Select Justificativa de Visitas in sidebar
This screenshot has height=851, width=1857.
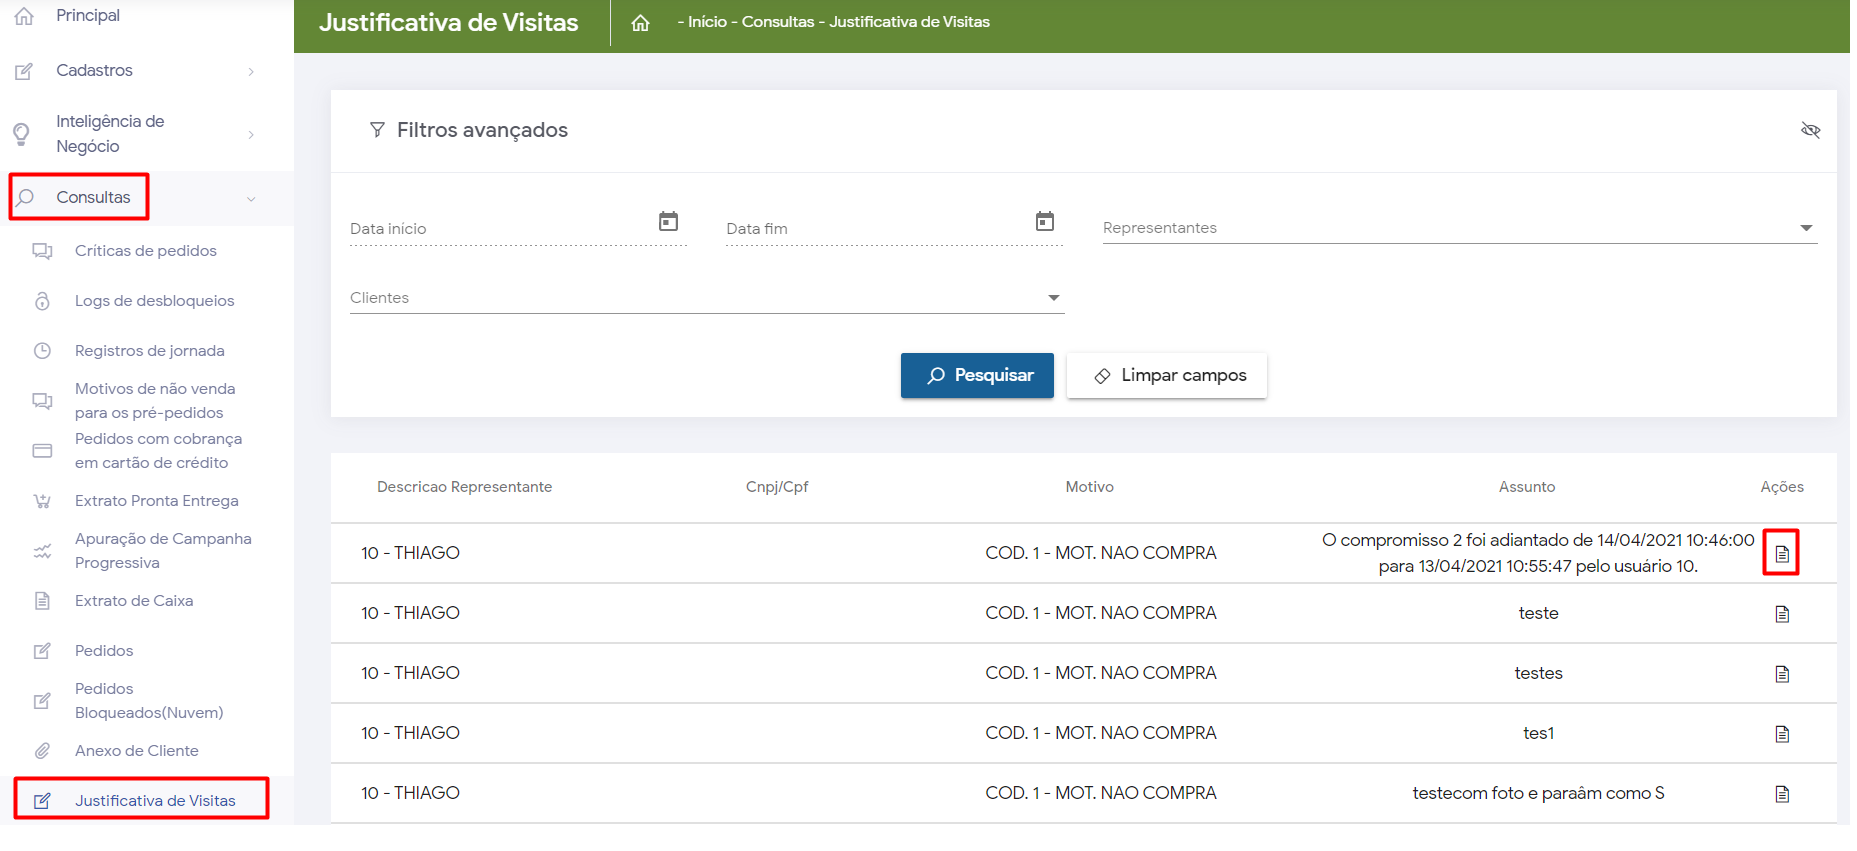(x=155, y=801)
